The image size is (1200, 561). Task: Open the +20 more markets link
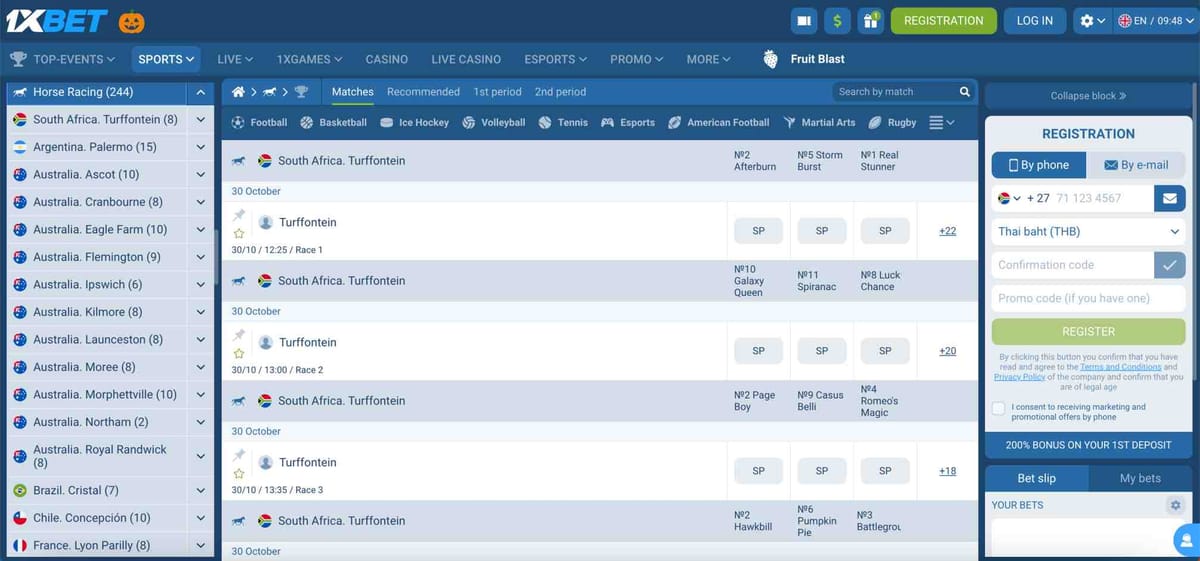point(947,351)
